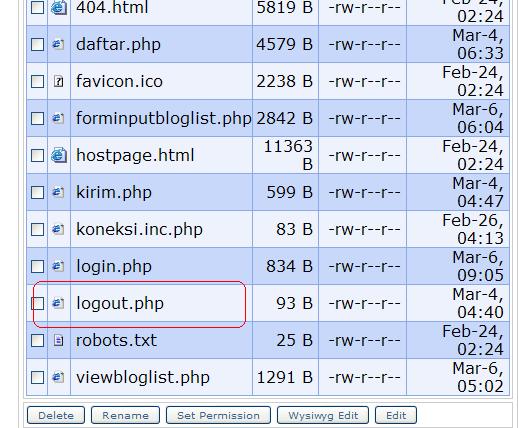518x428 pixels.
Task: Click the file icon beside daftar.php
Action: (58, 44)
